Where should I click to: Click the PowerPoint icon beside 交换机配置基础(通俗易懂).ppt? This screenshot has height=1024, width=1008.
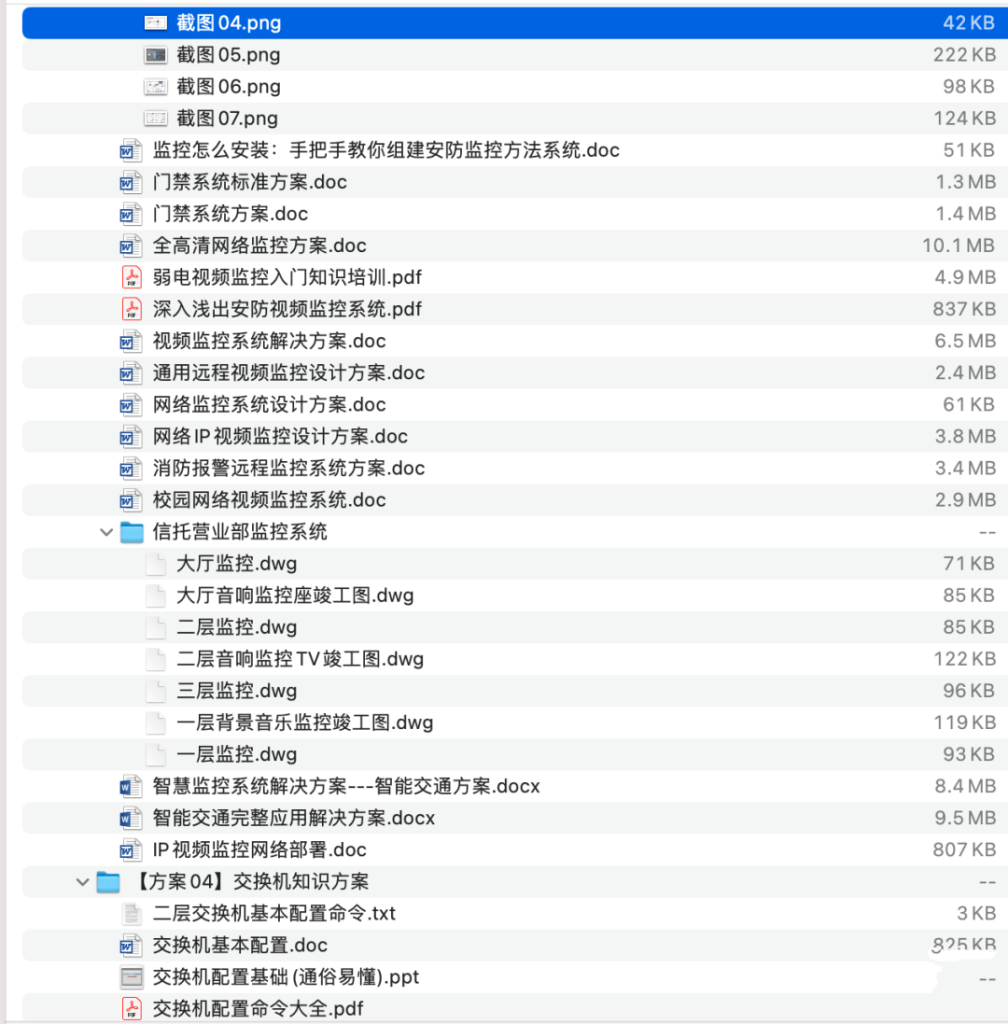tap(129, 977)
